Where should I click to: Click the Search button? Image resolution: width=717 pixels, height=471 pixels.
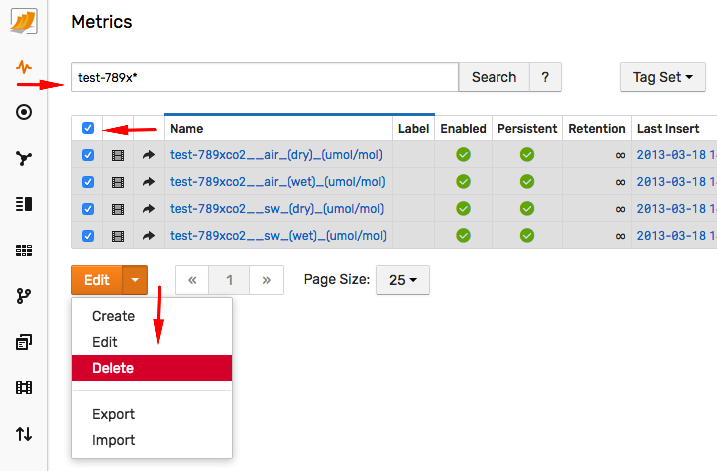click(x=494, y=77)
